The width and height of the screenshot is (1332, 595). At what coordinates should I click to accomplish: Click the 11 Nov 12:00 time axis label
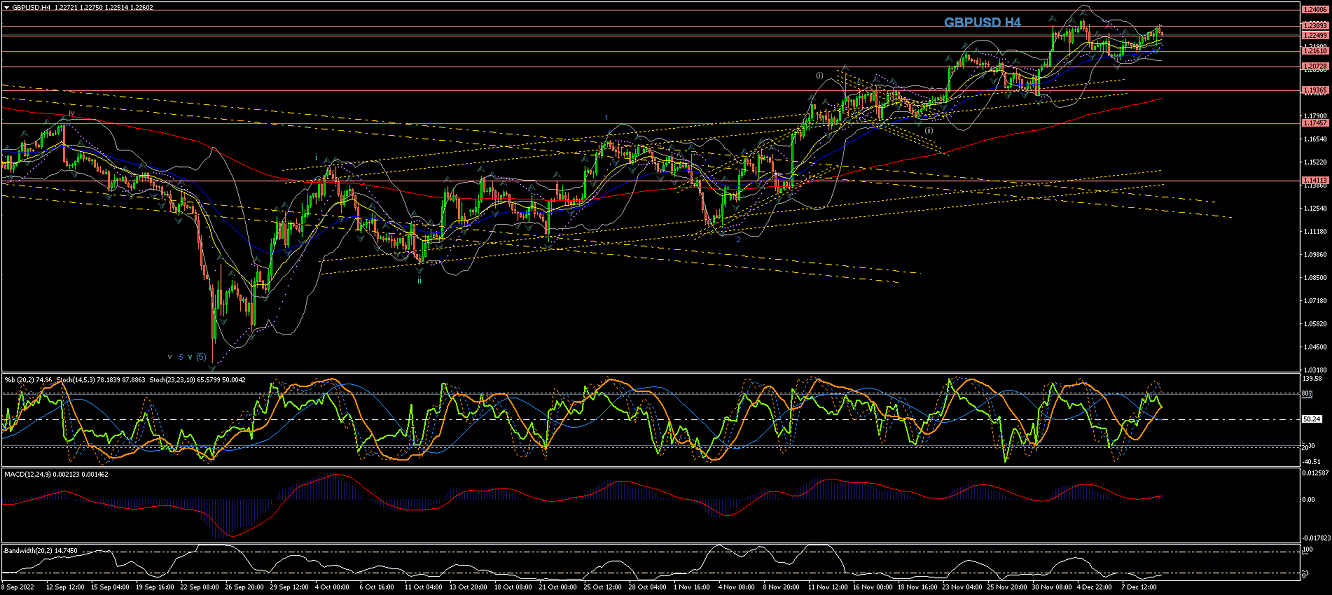click(830, 589)
